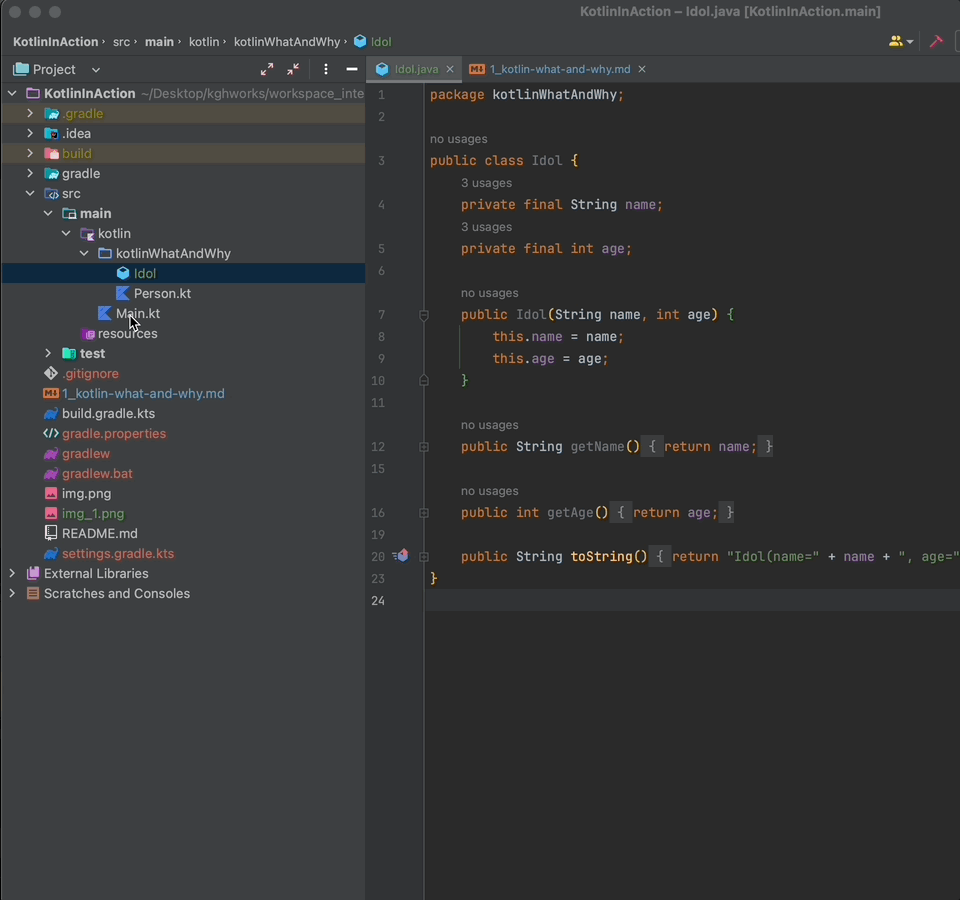Select Person.kt in project tree
Viewport: 960px width, 900px height.
(x=162, y=293)
